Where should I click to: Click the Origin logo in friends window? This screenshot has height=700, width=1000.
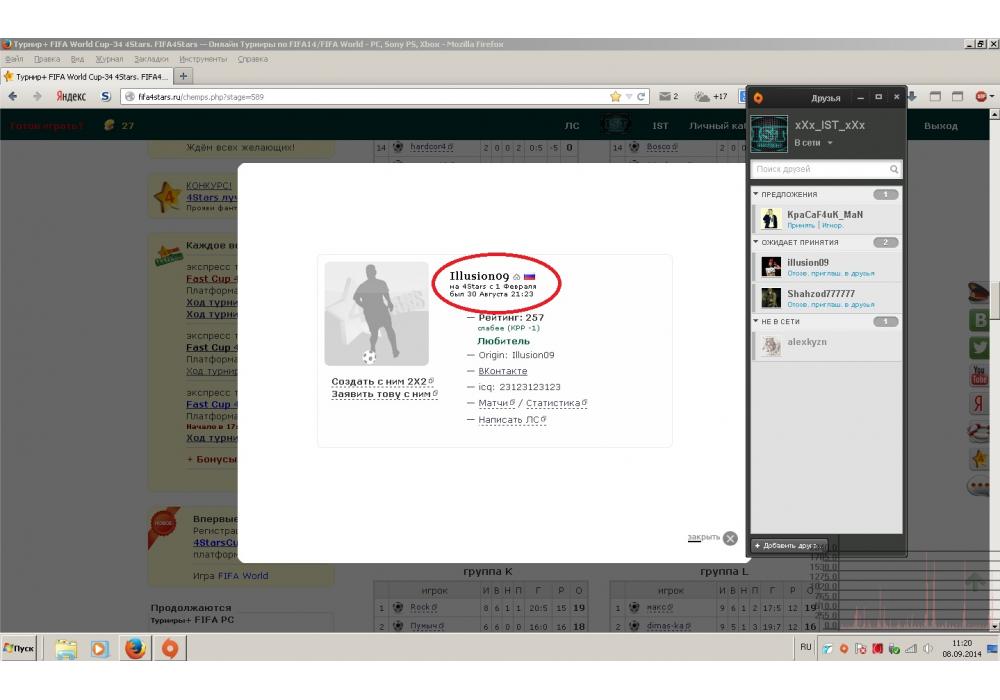[x=758, y=98]
